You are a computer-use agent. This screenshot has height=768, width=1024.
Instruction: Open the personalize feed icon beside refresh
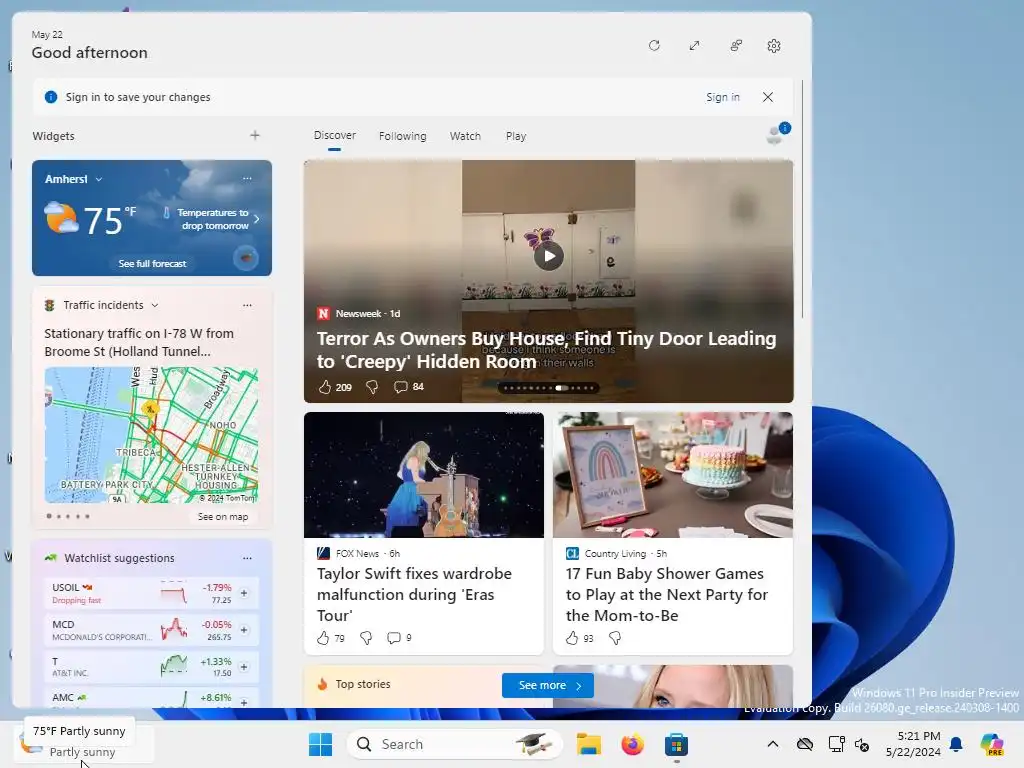pyautogui.click(x=736, y=46)
